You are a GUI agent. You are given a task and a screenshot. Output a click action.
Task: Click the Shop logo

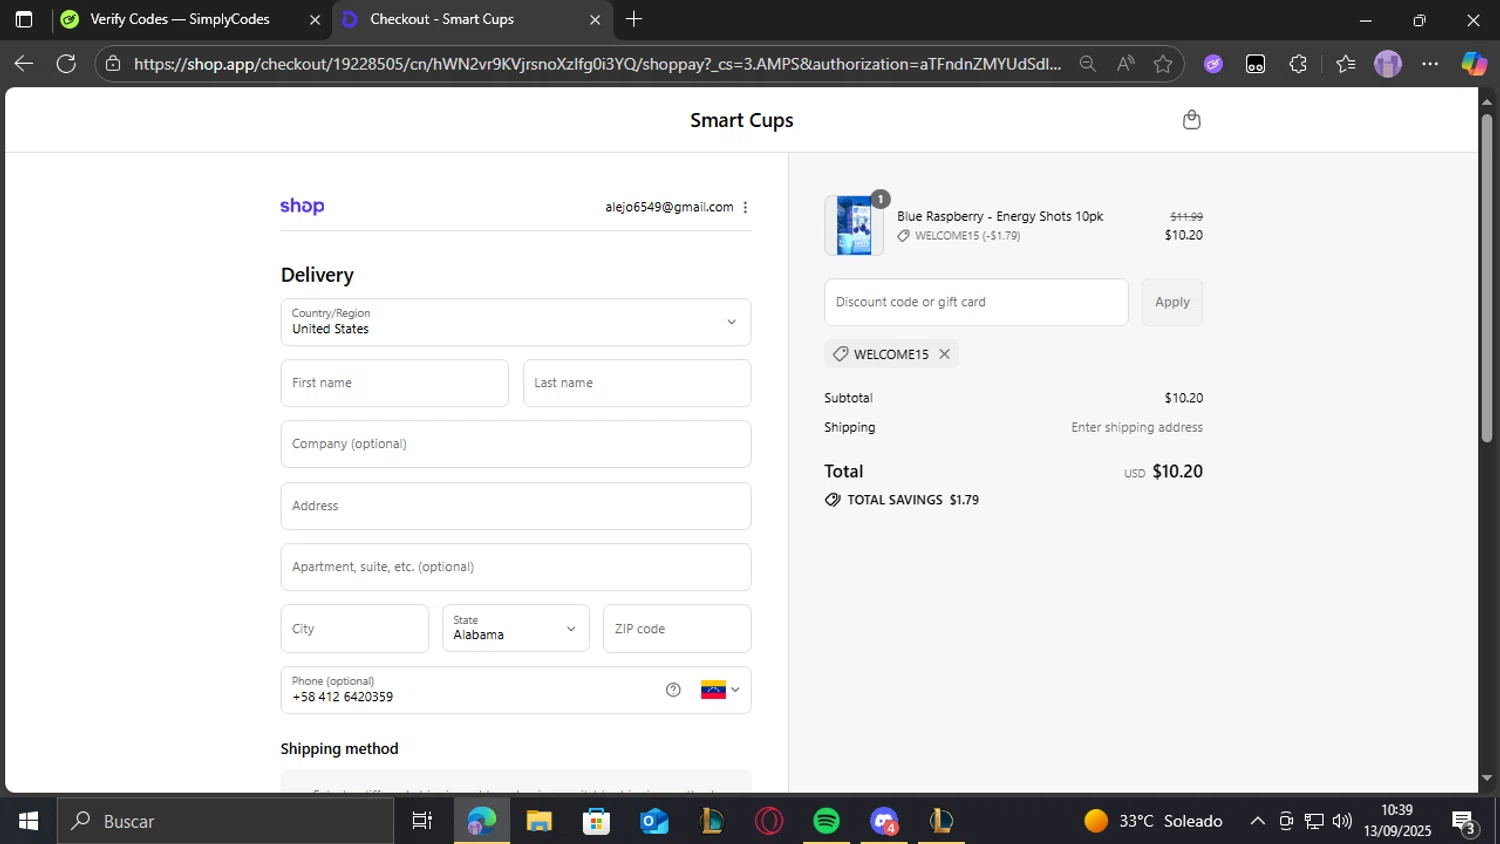tap(302, 206)
